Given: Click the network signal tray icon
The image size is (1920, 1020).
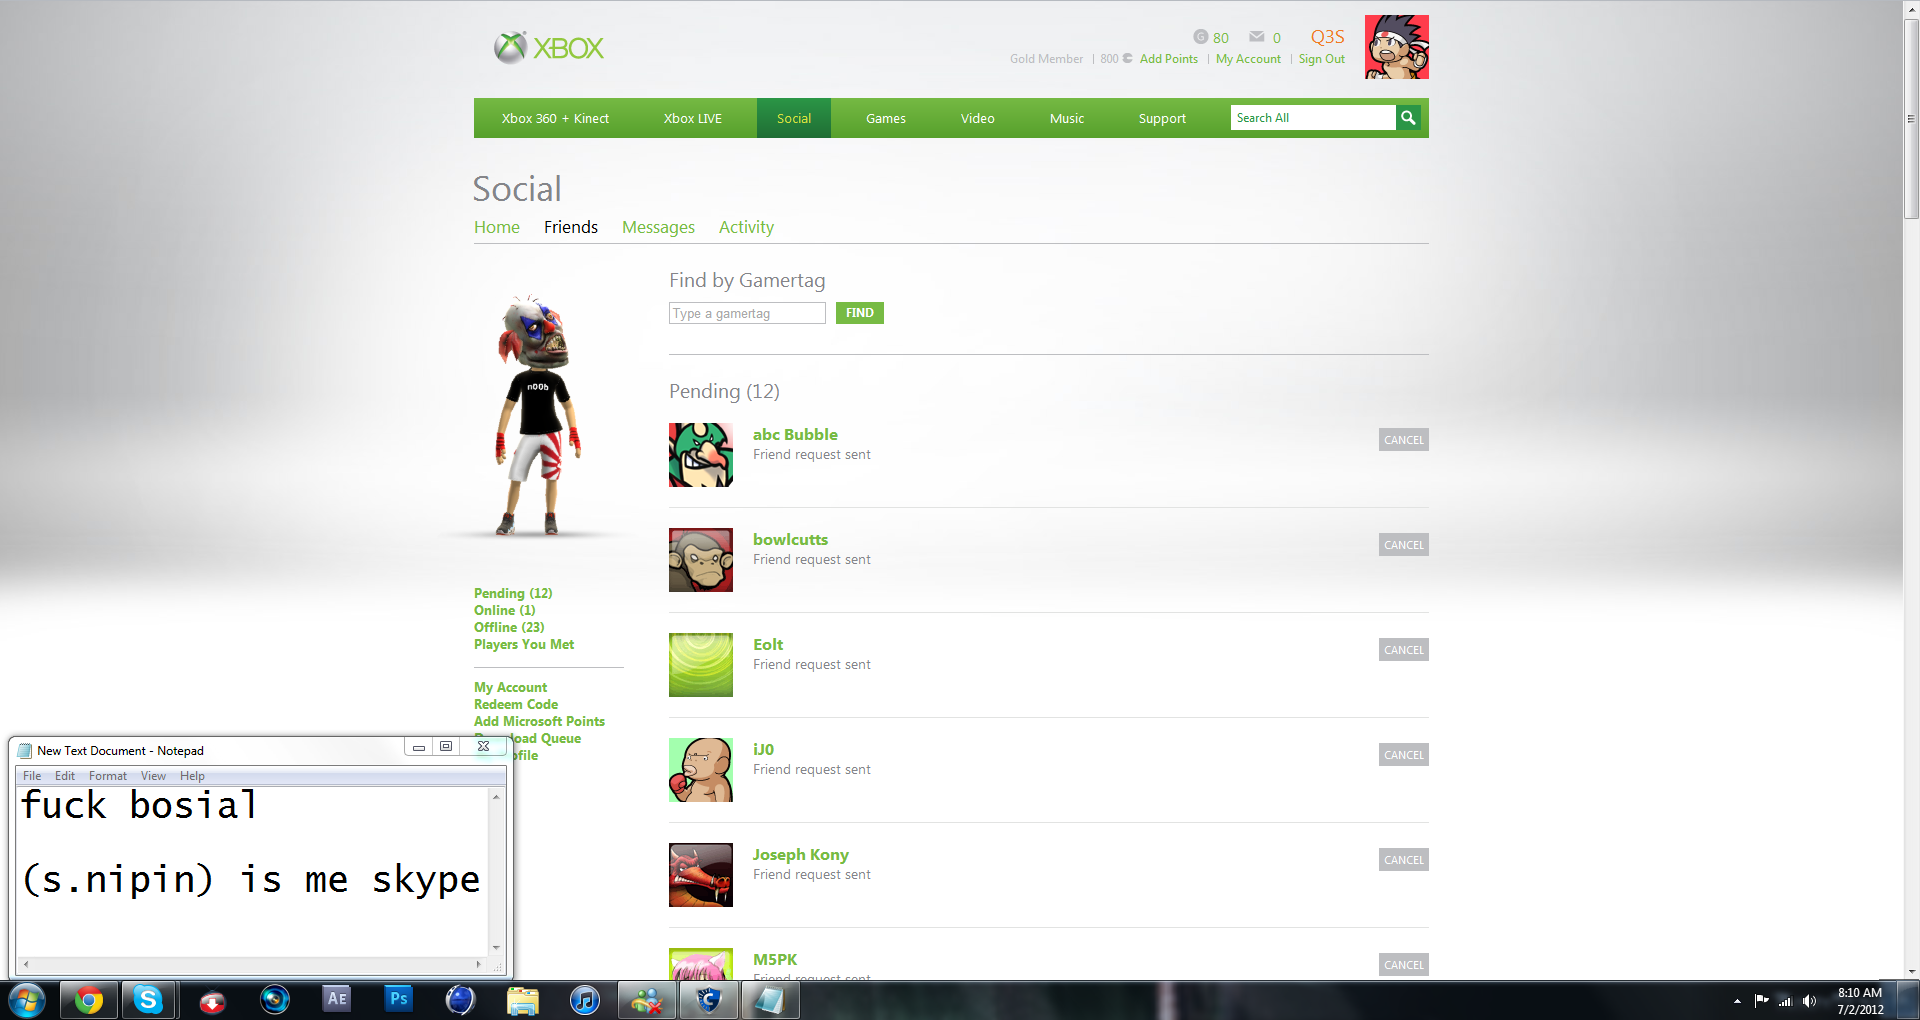Looking at the screenshot, I should pyautogui.click(x=1785, y=1001).
